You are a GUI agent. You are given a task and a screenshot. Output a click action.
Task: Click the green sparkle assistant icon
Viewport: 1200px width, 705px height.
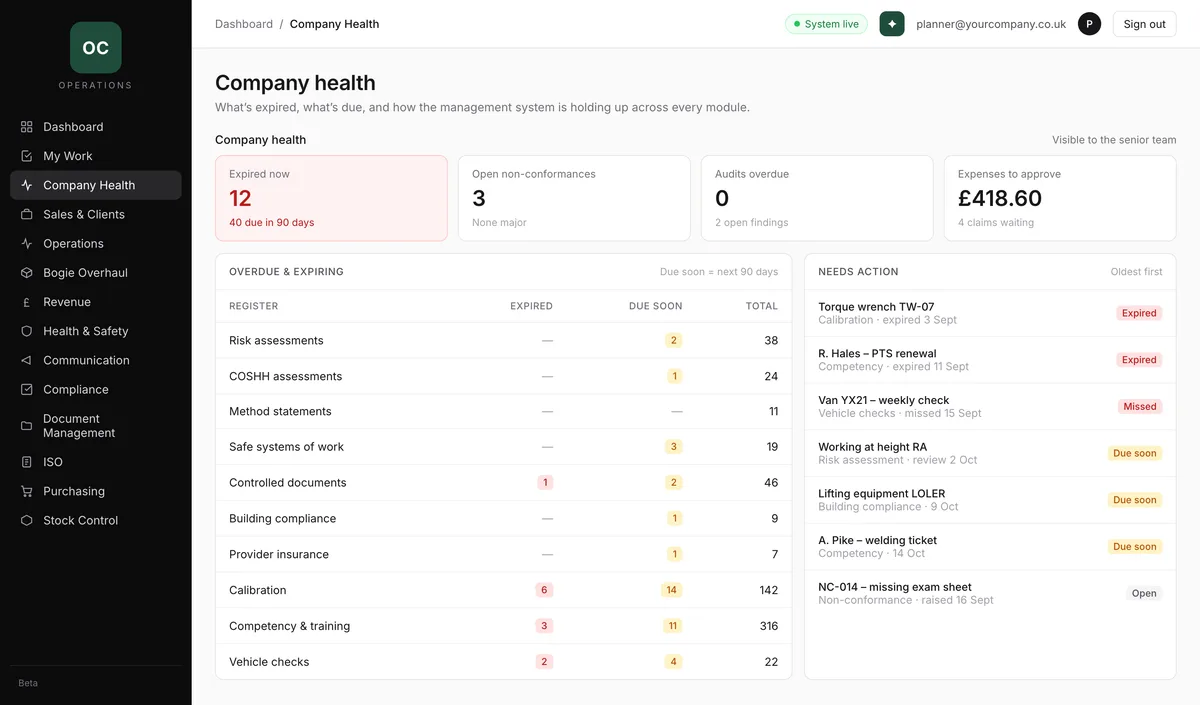coord(892,24)
